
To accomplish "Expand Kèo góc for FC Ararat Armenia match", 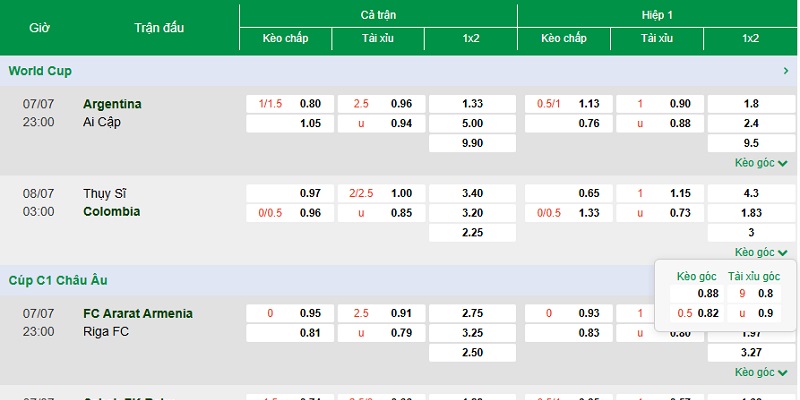I will [761, 372].
